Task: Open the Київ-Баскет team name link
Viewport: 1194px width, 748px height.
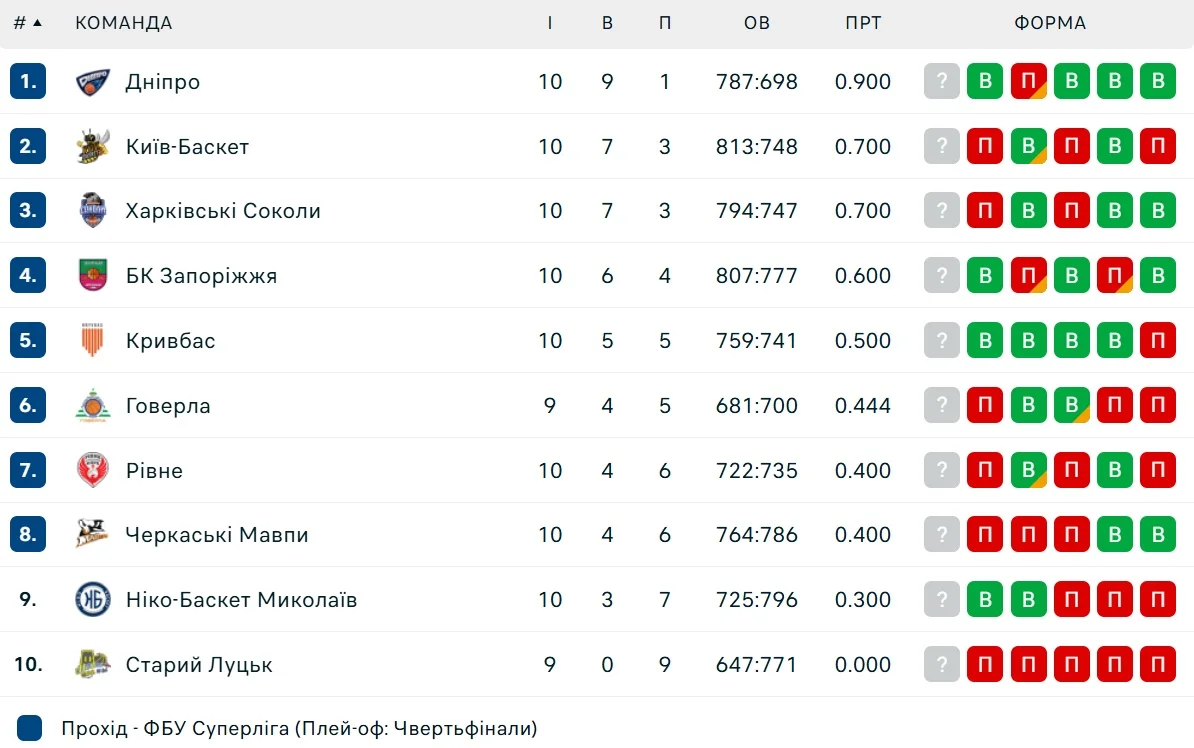Action: click(187, 147)
